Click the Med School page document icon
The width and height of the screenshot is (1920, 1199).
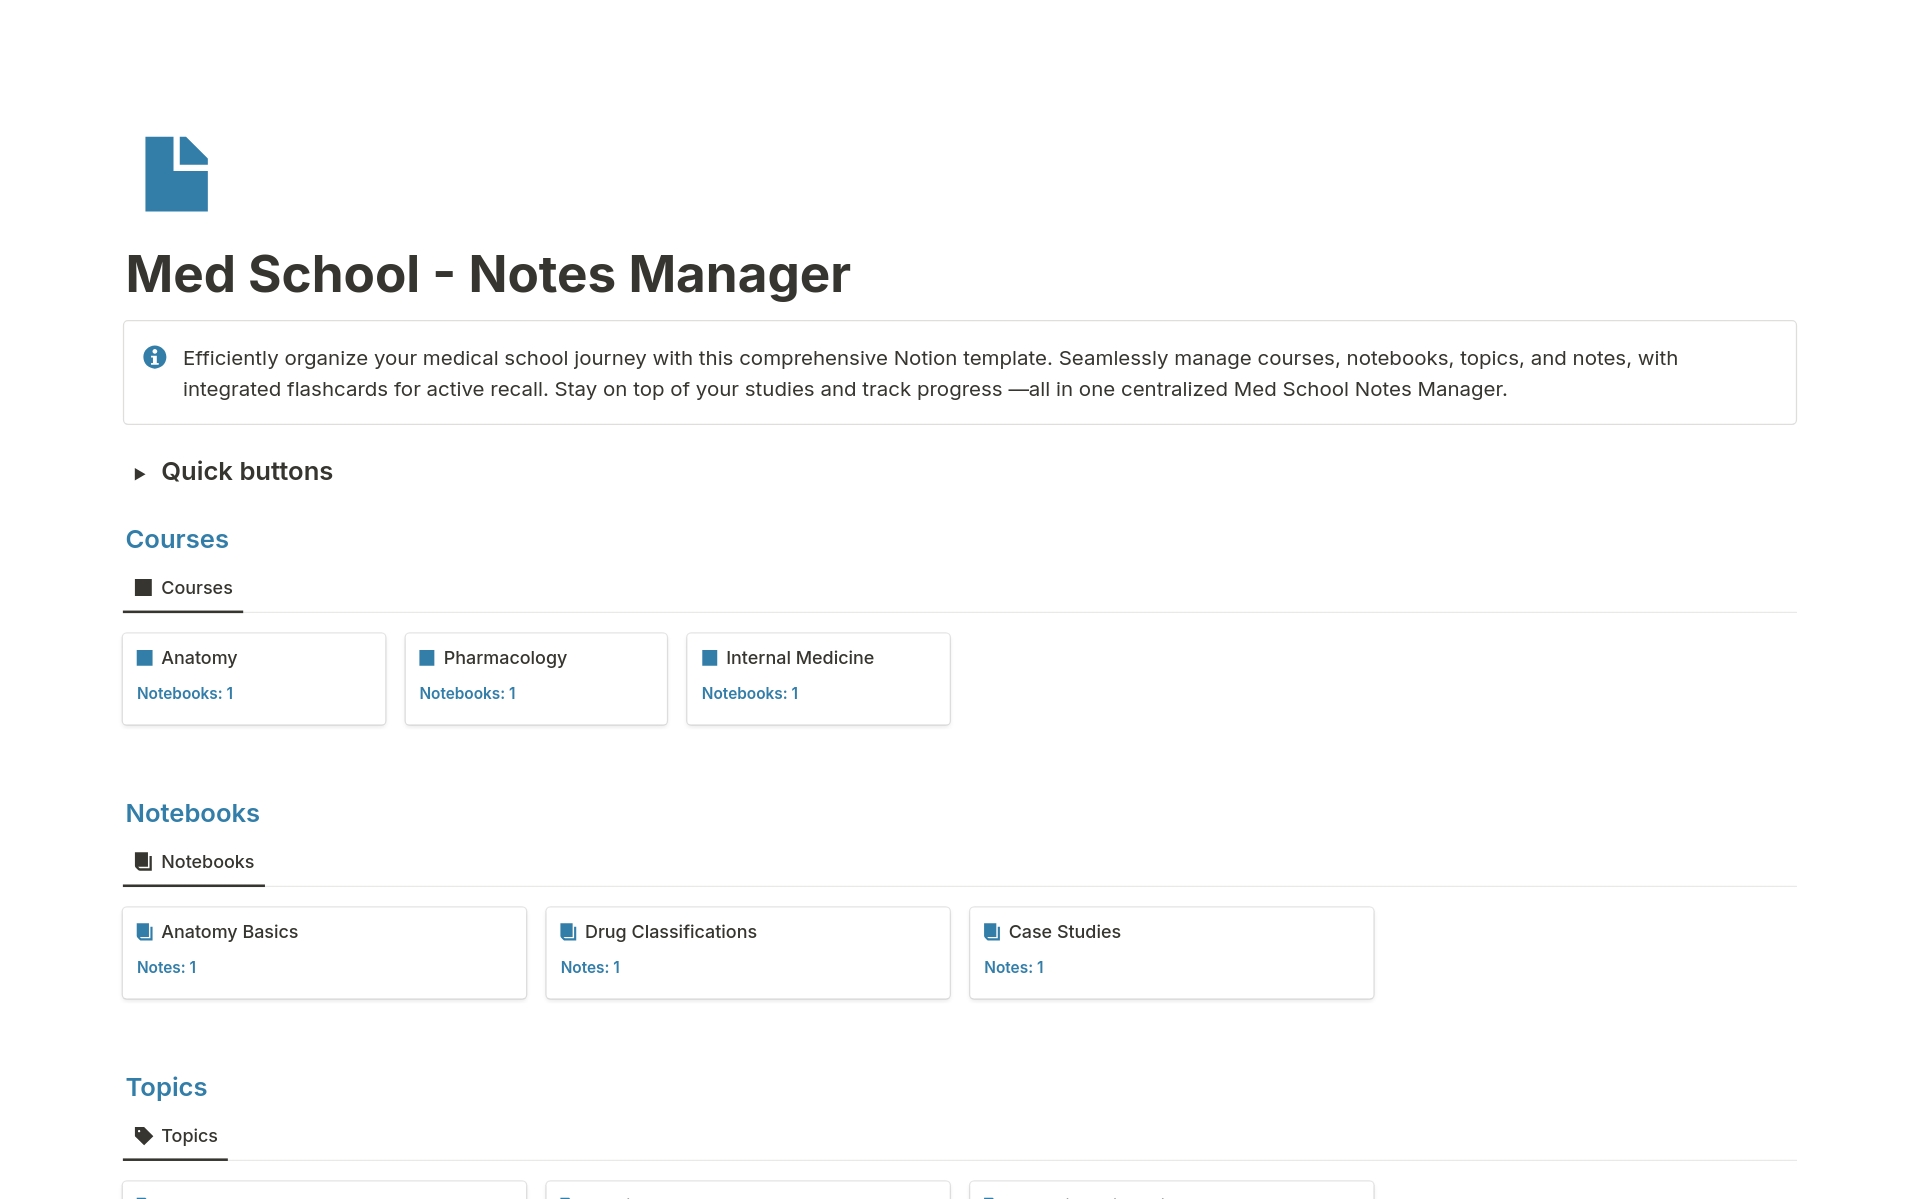point(176,173)
